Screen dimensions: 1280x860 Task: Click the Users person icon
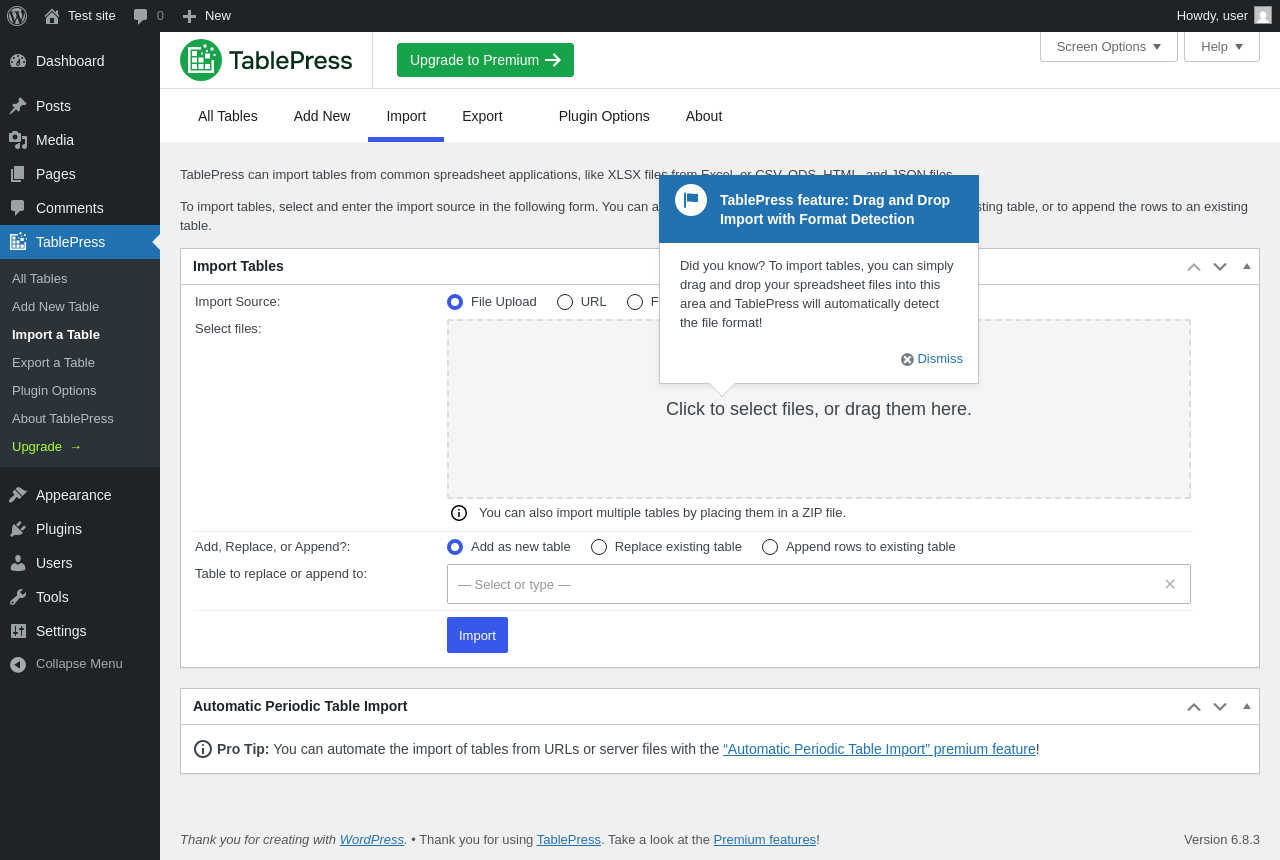coord(18,563)
